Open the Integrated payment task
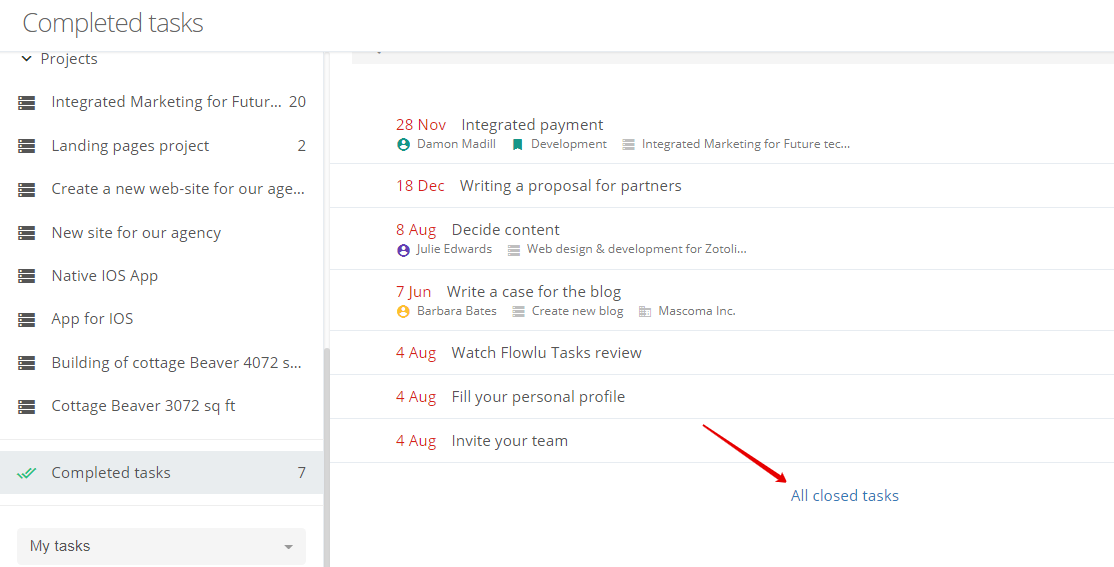The height and width of the screenshot is (567, 1114). [x=532, y=125]
